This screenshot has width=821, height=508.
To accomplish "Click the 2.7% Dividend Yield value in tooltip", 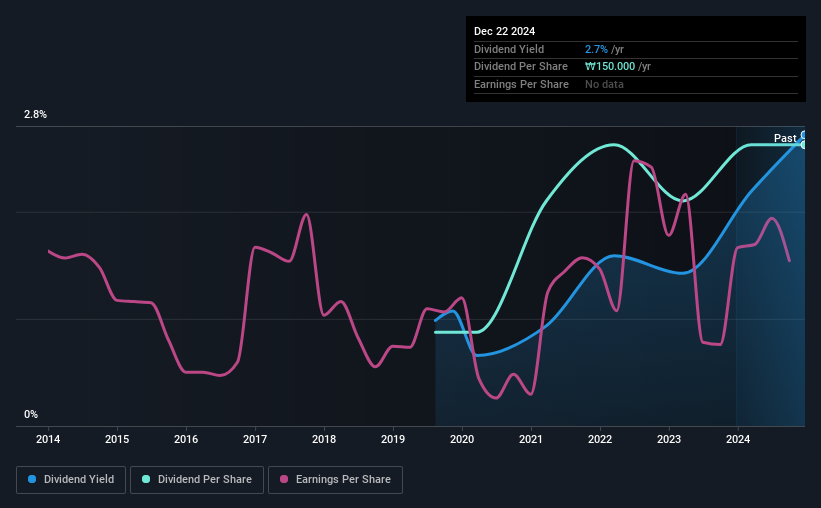I will coord(596,49).
